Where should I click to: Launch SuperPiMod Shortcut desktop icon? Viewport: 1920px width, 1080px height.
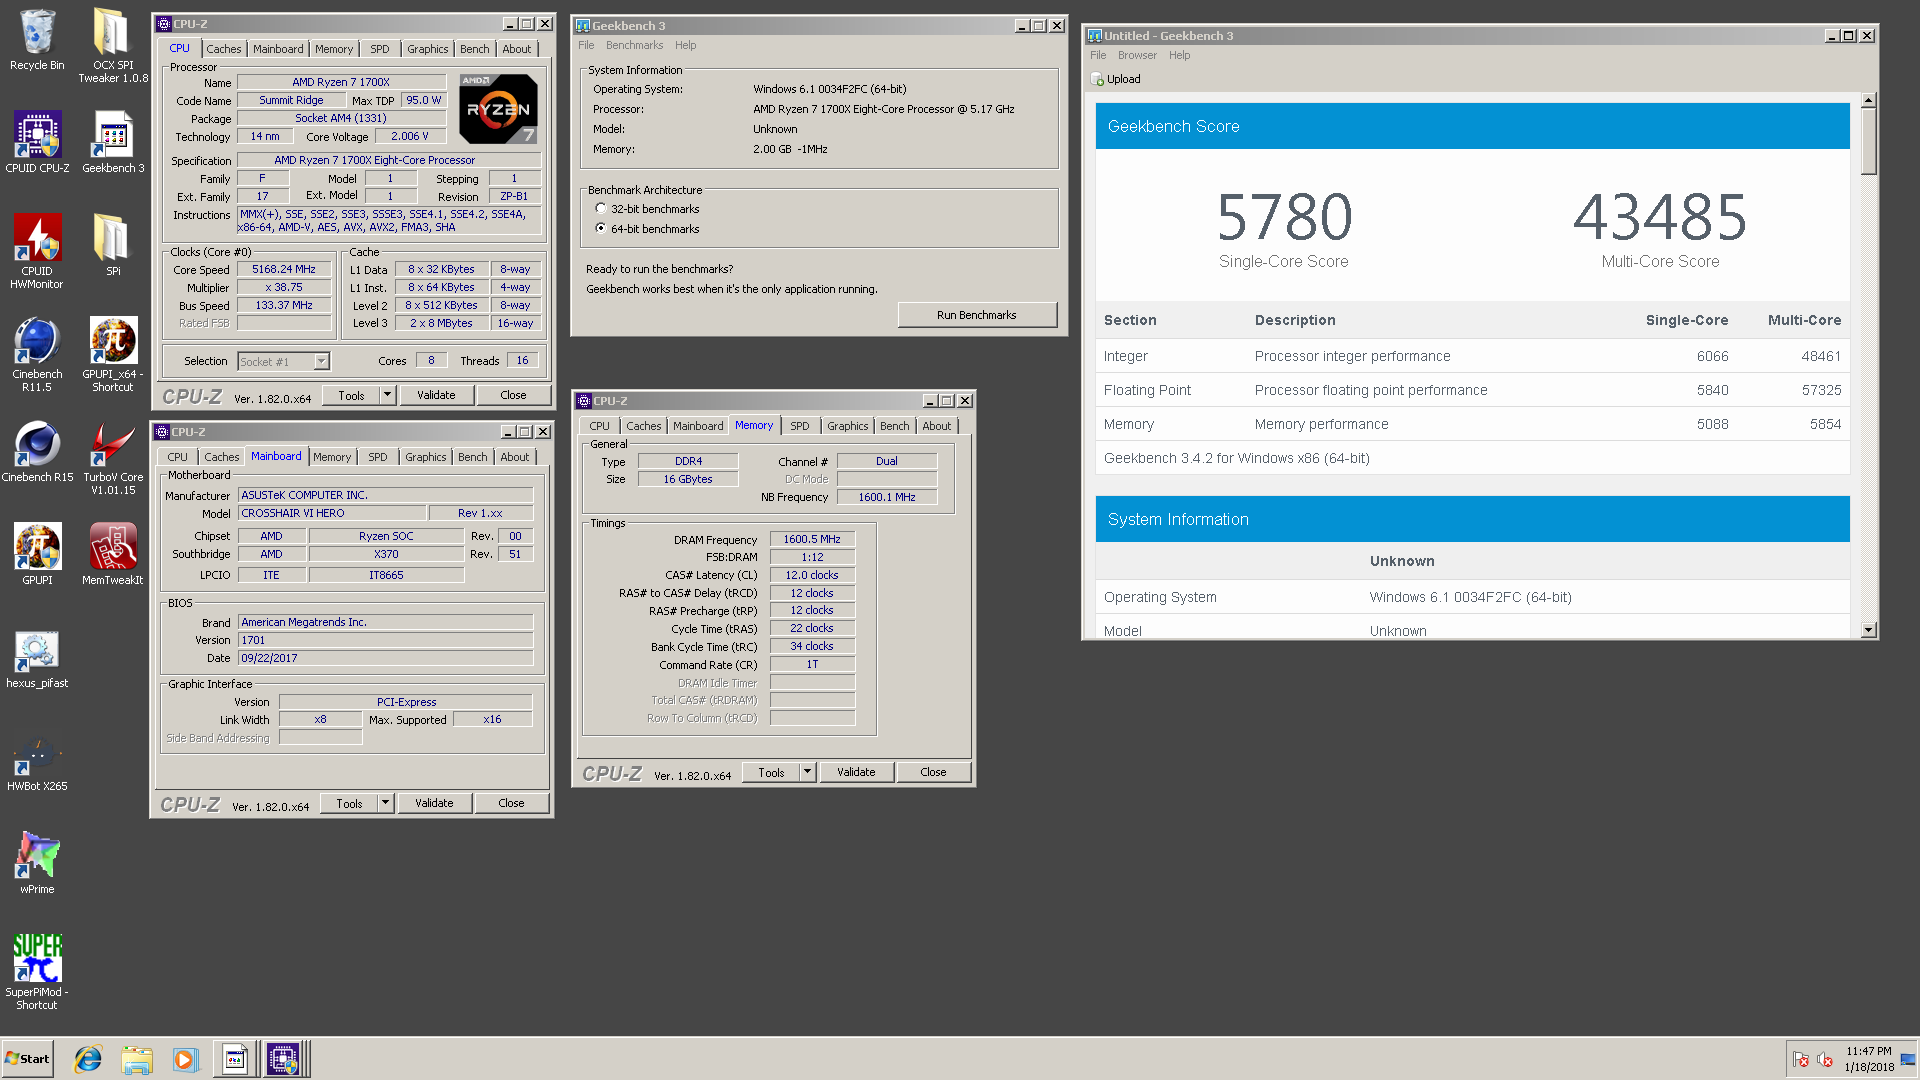[37, 972]
